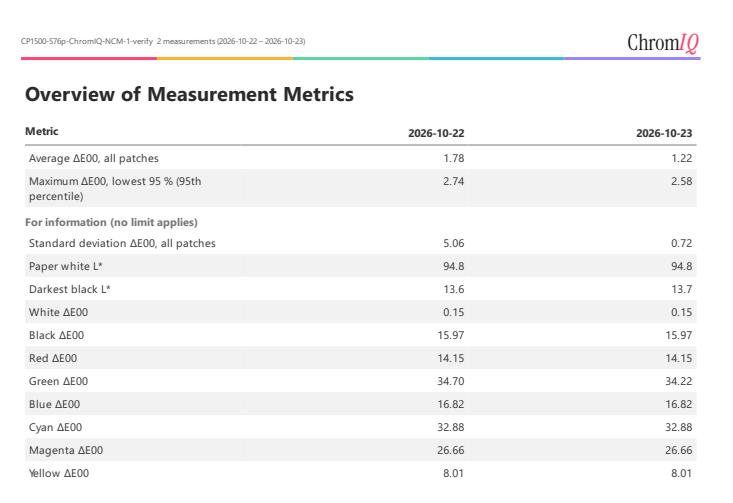Click Paper white L* value for 2026-10-22

point(453,266)
